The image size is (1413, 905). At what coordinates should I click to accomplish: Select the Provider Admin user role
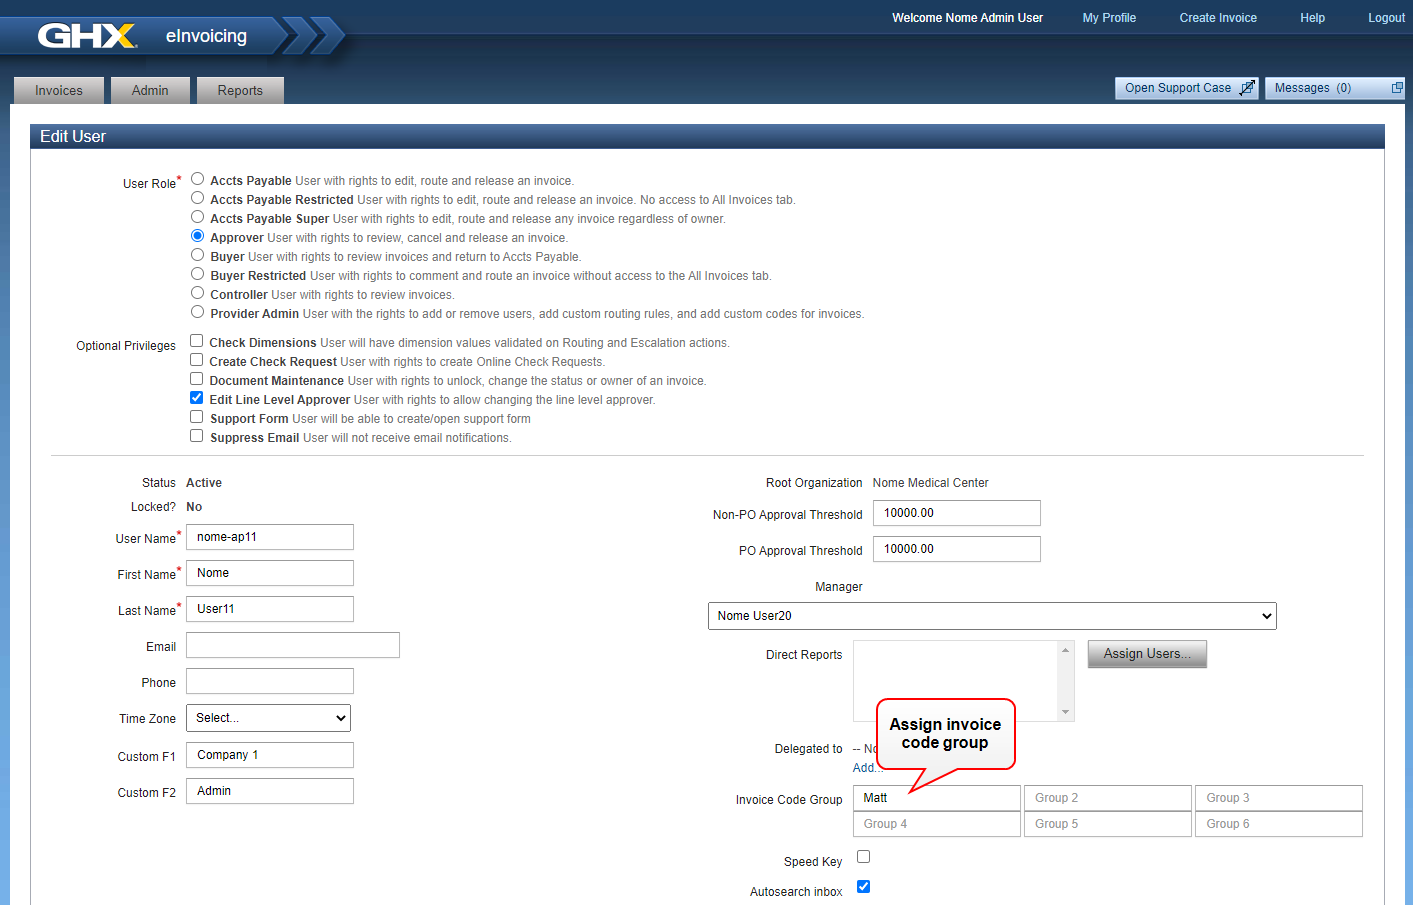(x=198, y=312)
